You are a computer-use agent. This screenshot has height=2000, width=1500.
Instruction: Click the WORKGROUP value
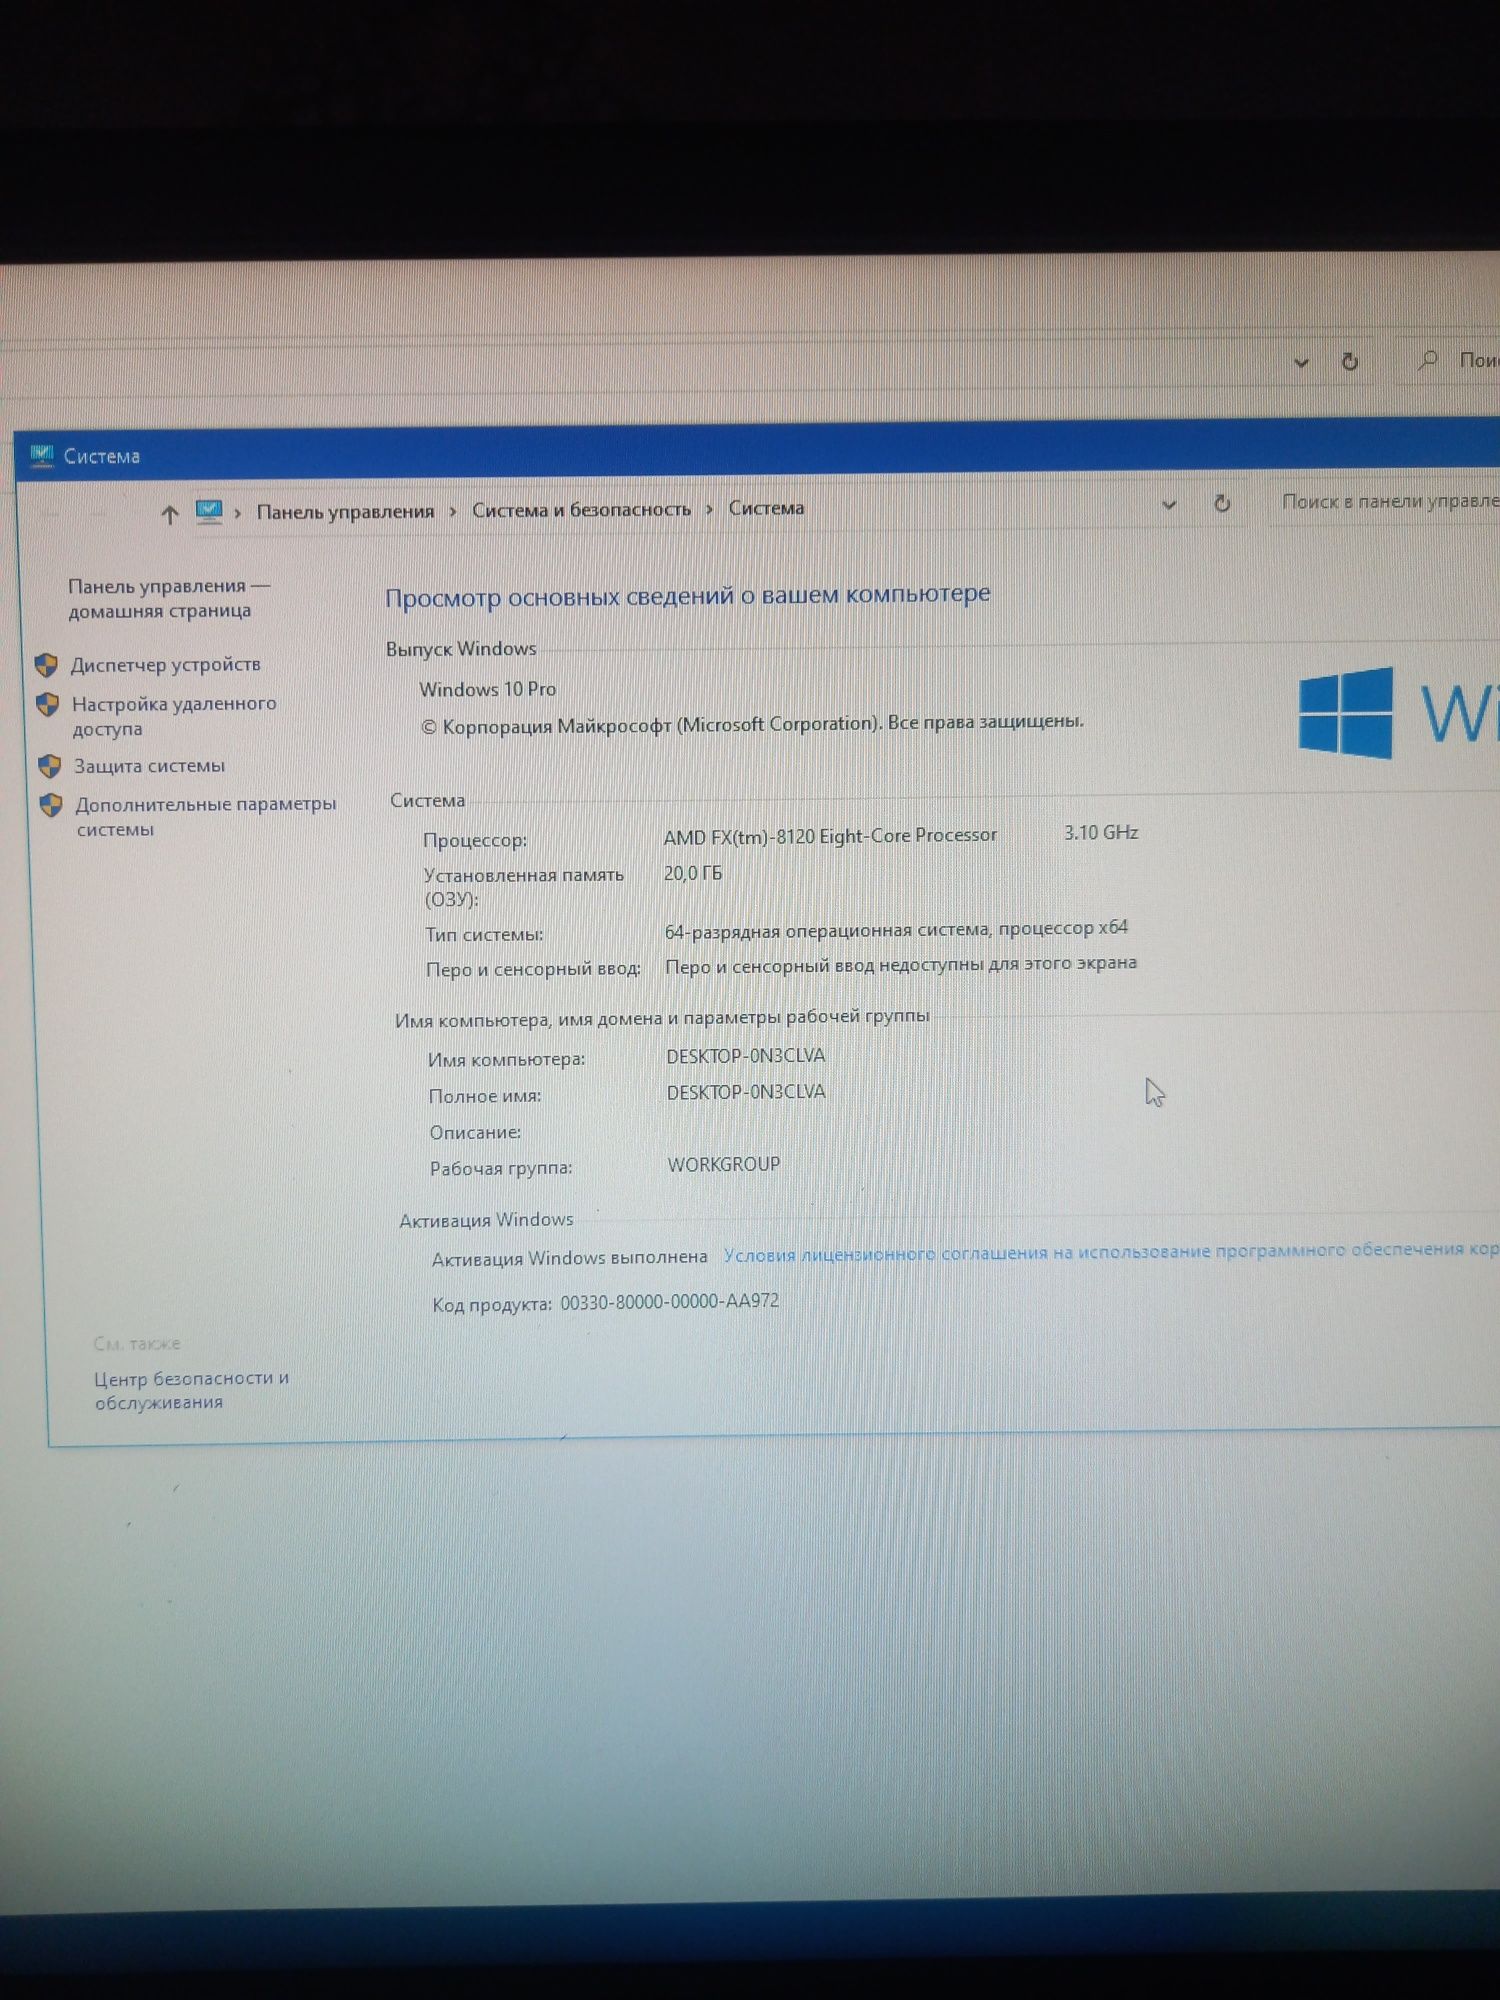pyautogui.click(x=724, y=1164)
